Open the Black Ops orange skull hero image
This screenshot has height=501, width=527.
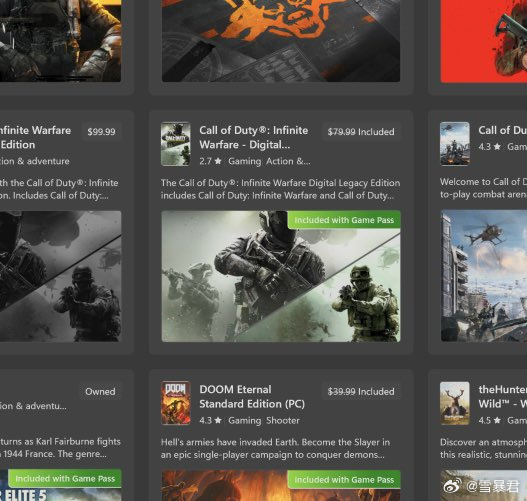[x=281, y=41]
